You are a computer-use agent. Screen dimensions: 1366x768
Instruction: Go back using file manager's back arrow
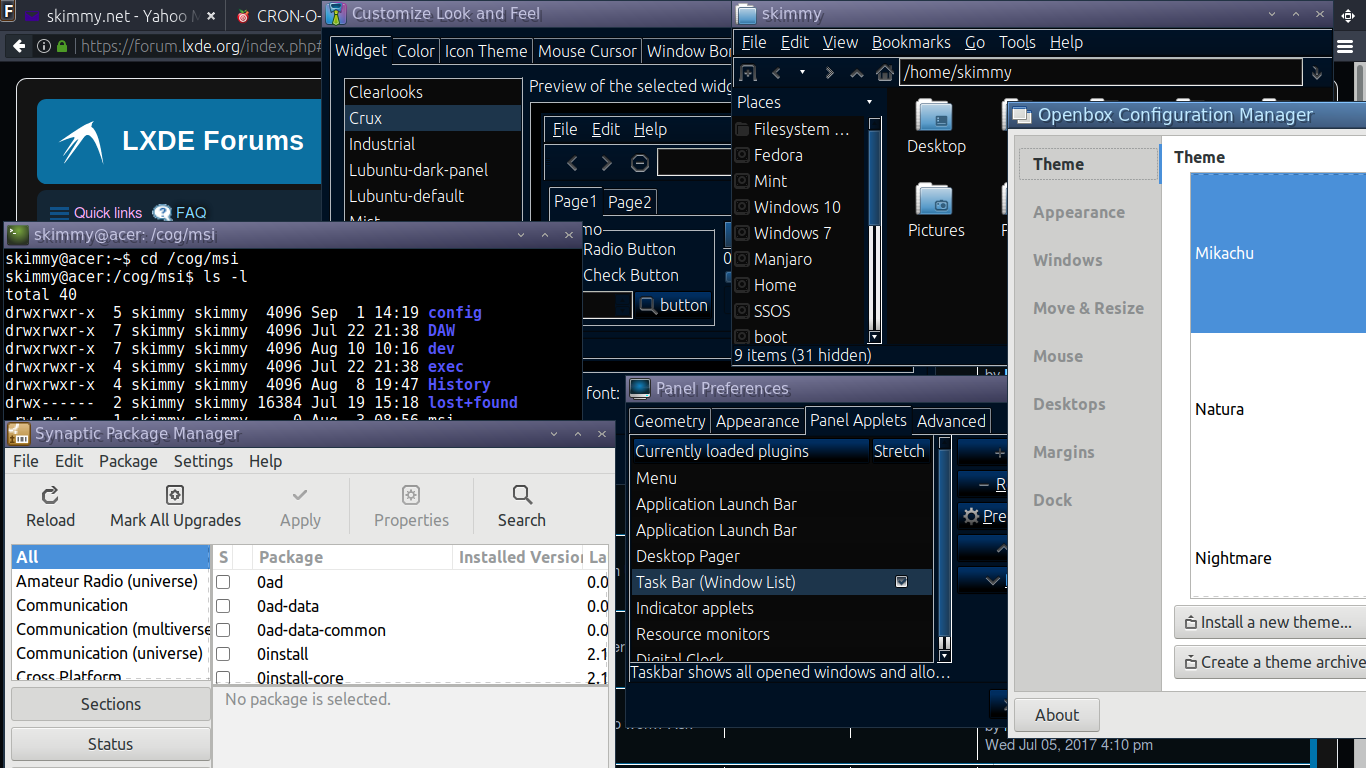pyautogui.click(x=776, y=72)
